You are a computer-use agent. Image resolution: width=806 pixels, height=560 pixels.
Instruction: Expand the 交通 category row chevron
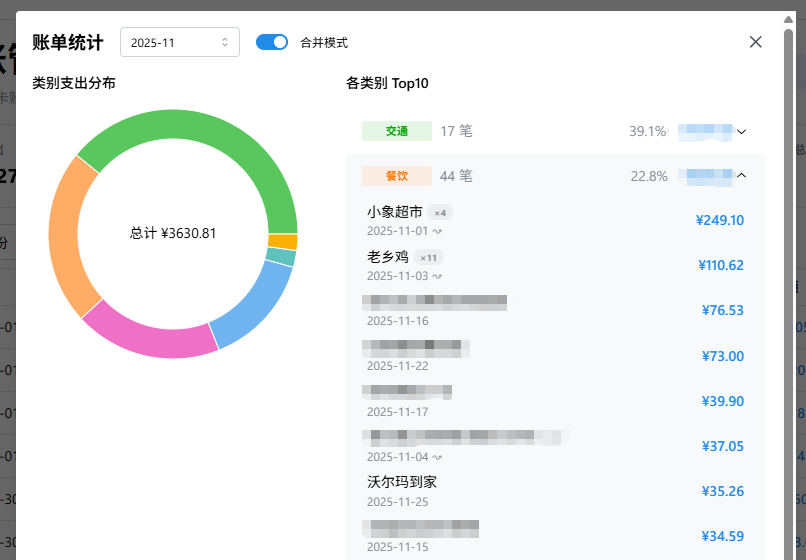coord(741,131)
